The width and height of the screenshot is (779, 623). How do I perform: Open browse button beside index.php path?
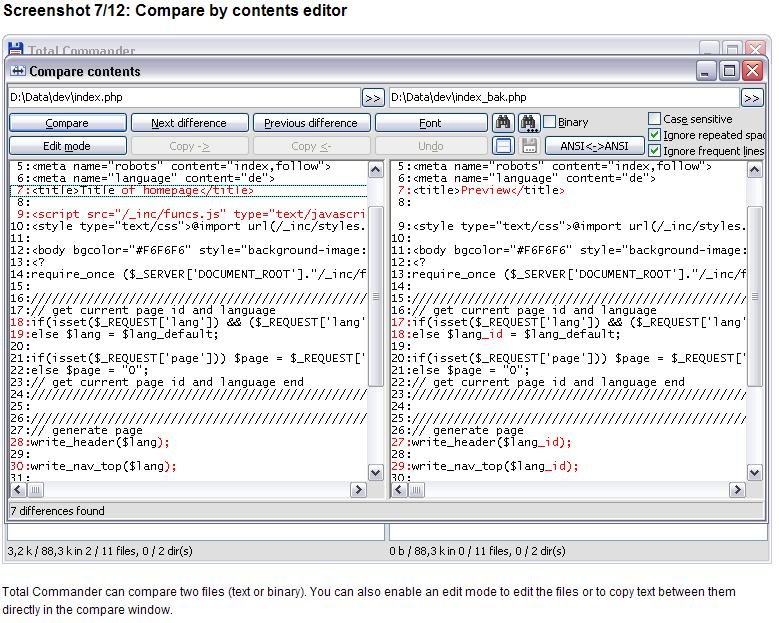373,98
